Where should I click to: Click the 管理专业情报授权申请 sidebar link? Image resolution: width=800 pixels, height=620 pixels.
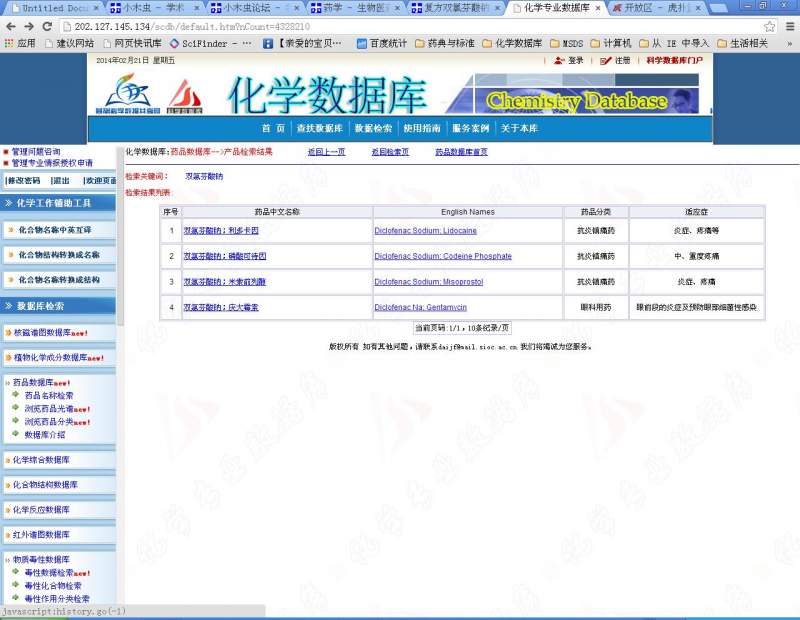click(52, 162)
